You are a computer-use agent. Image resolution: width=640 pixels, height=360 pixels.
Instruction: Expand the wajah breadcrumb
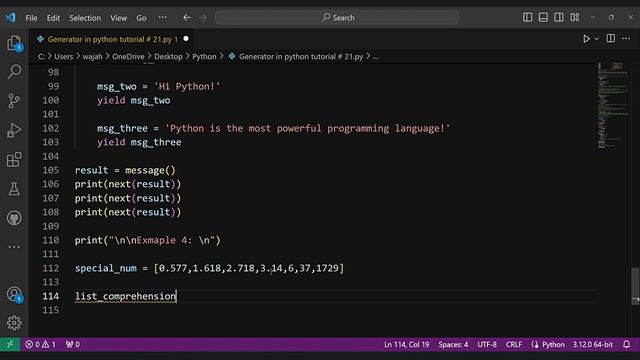pos(93,57)
